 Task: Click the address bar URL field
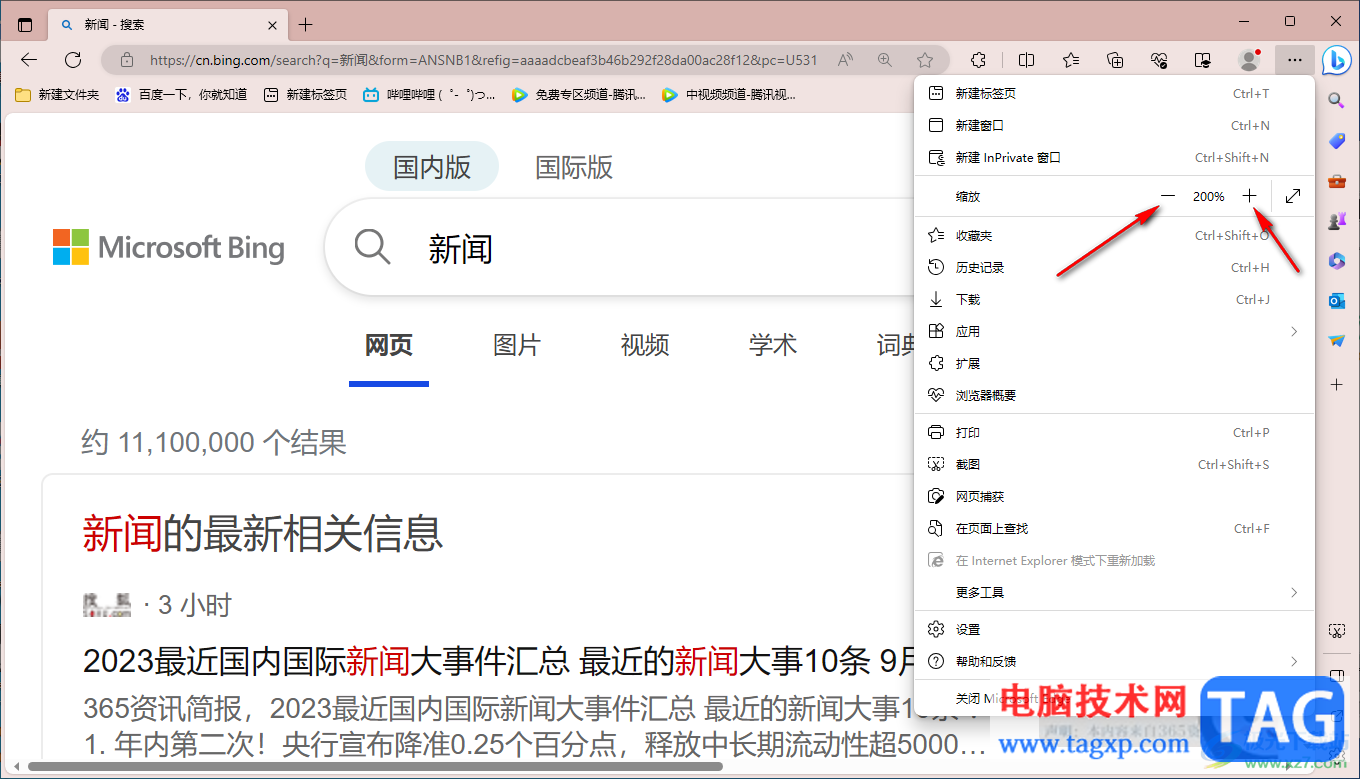(x=484, y=60)
